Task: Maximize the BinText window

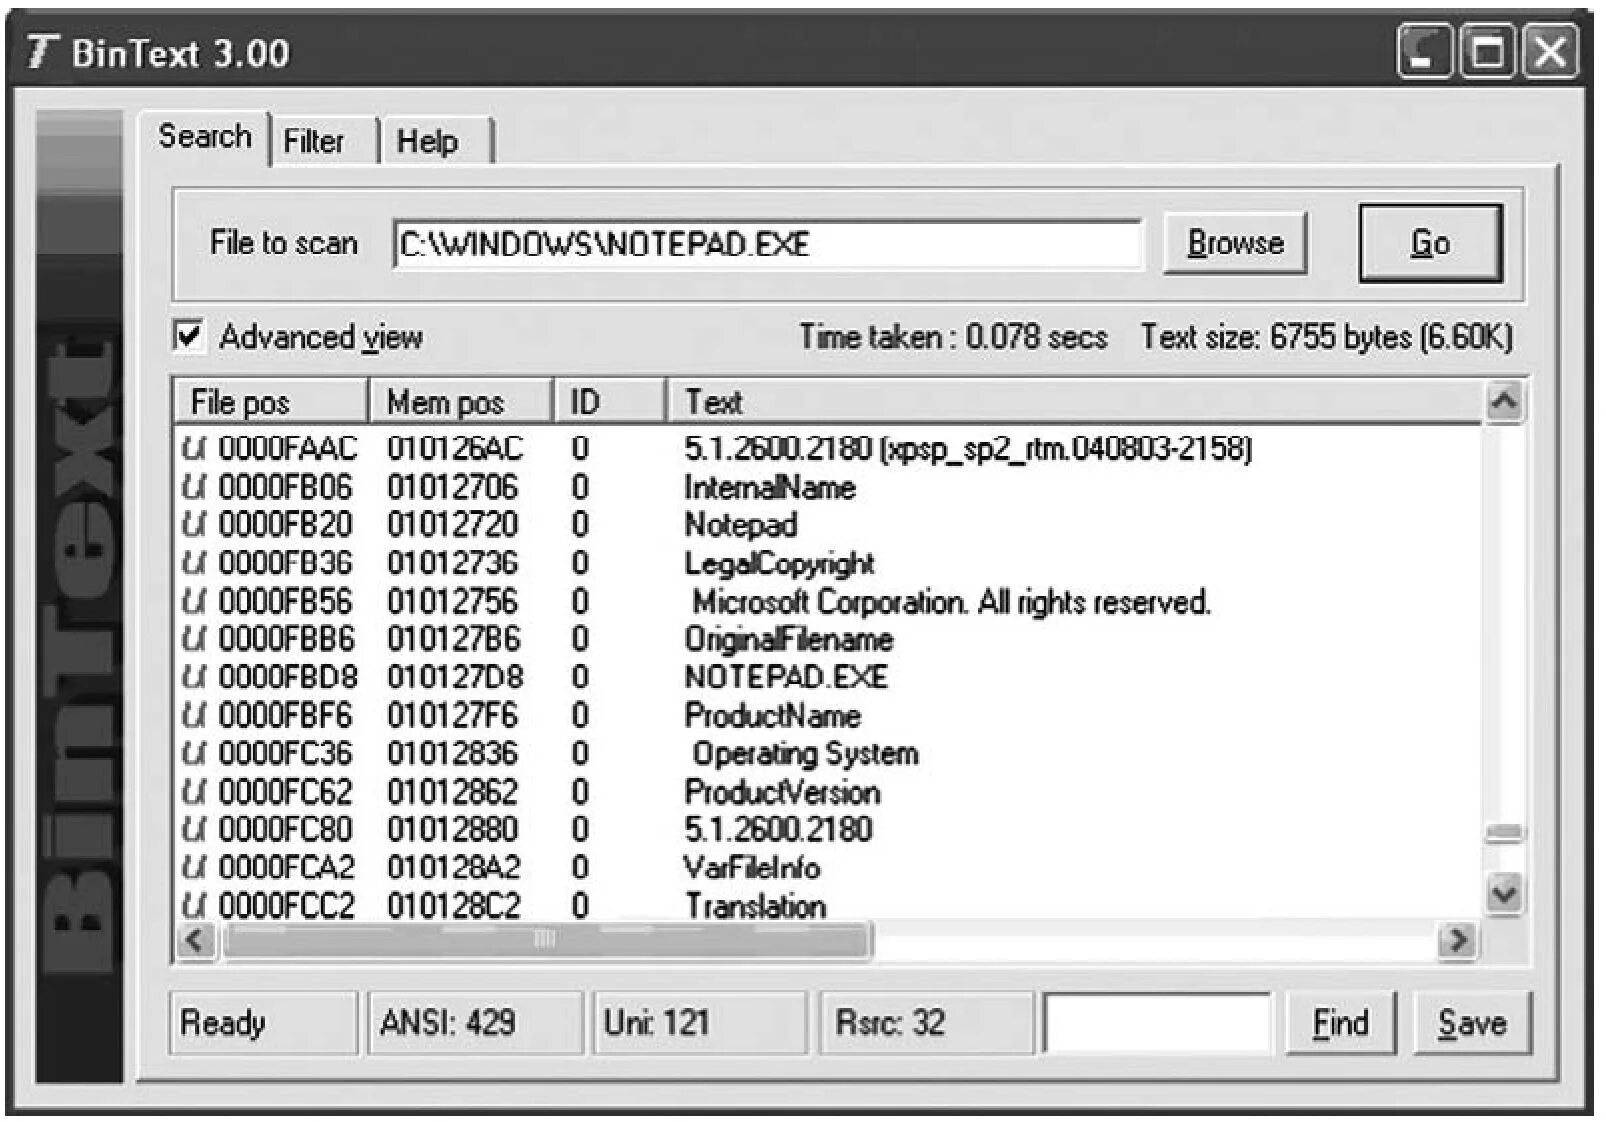Action: pos(1487,51)
